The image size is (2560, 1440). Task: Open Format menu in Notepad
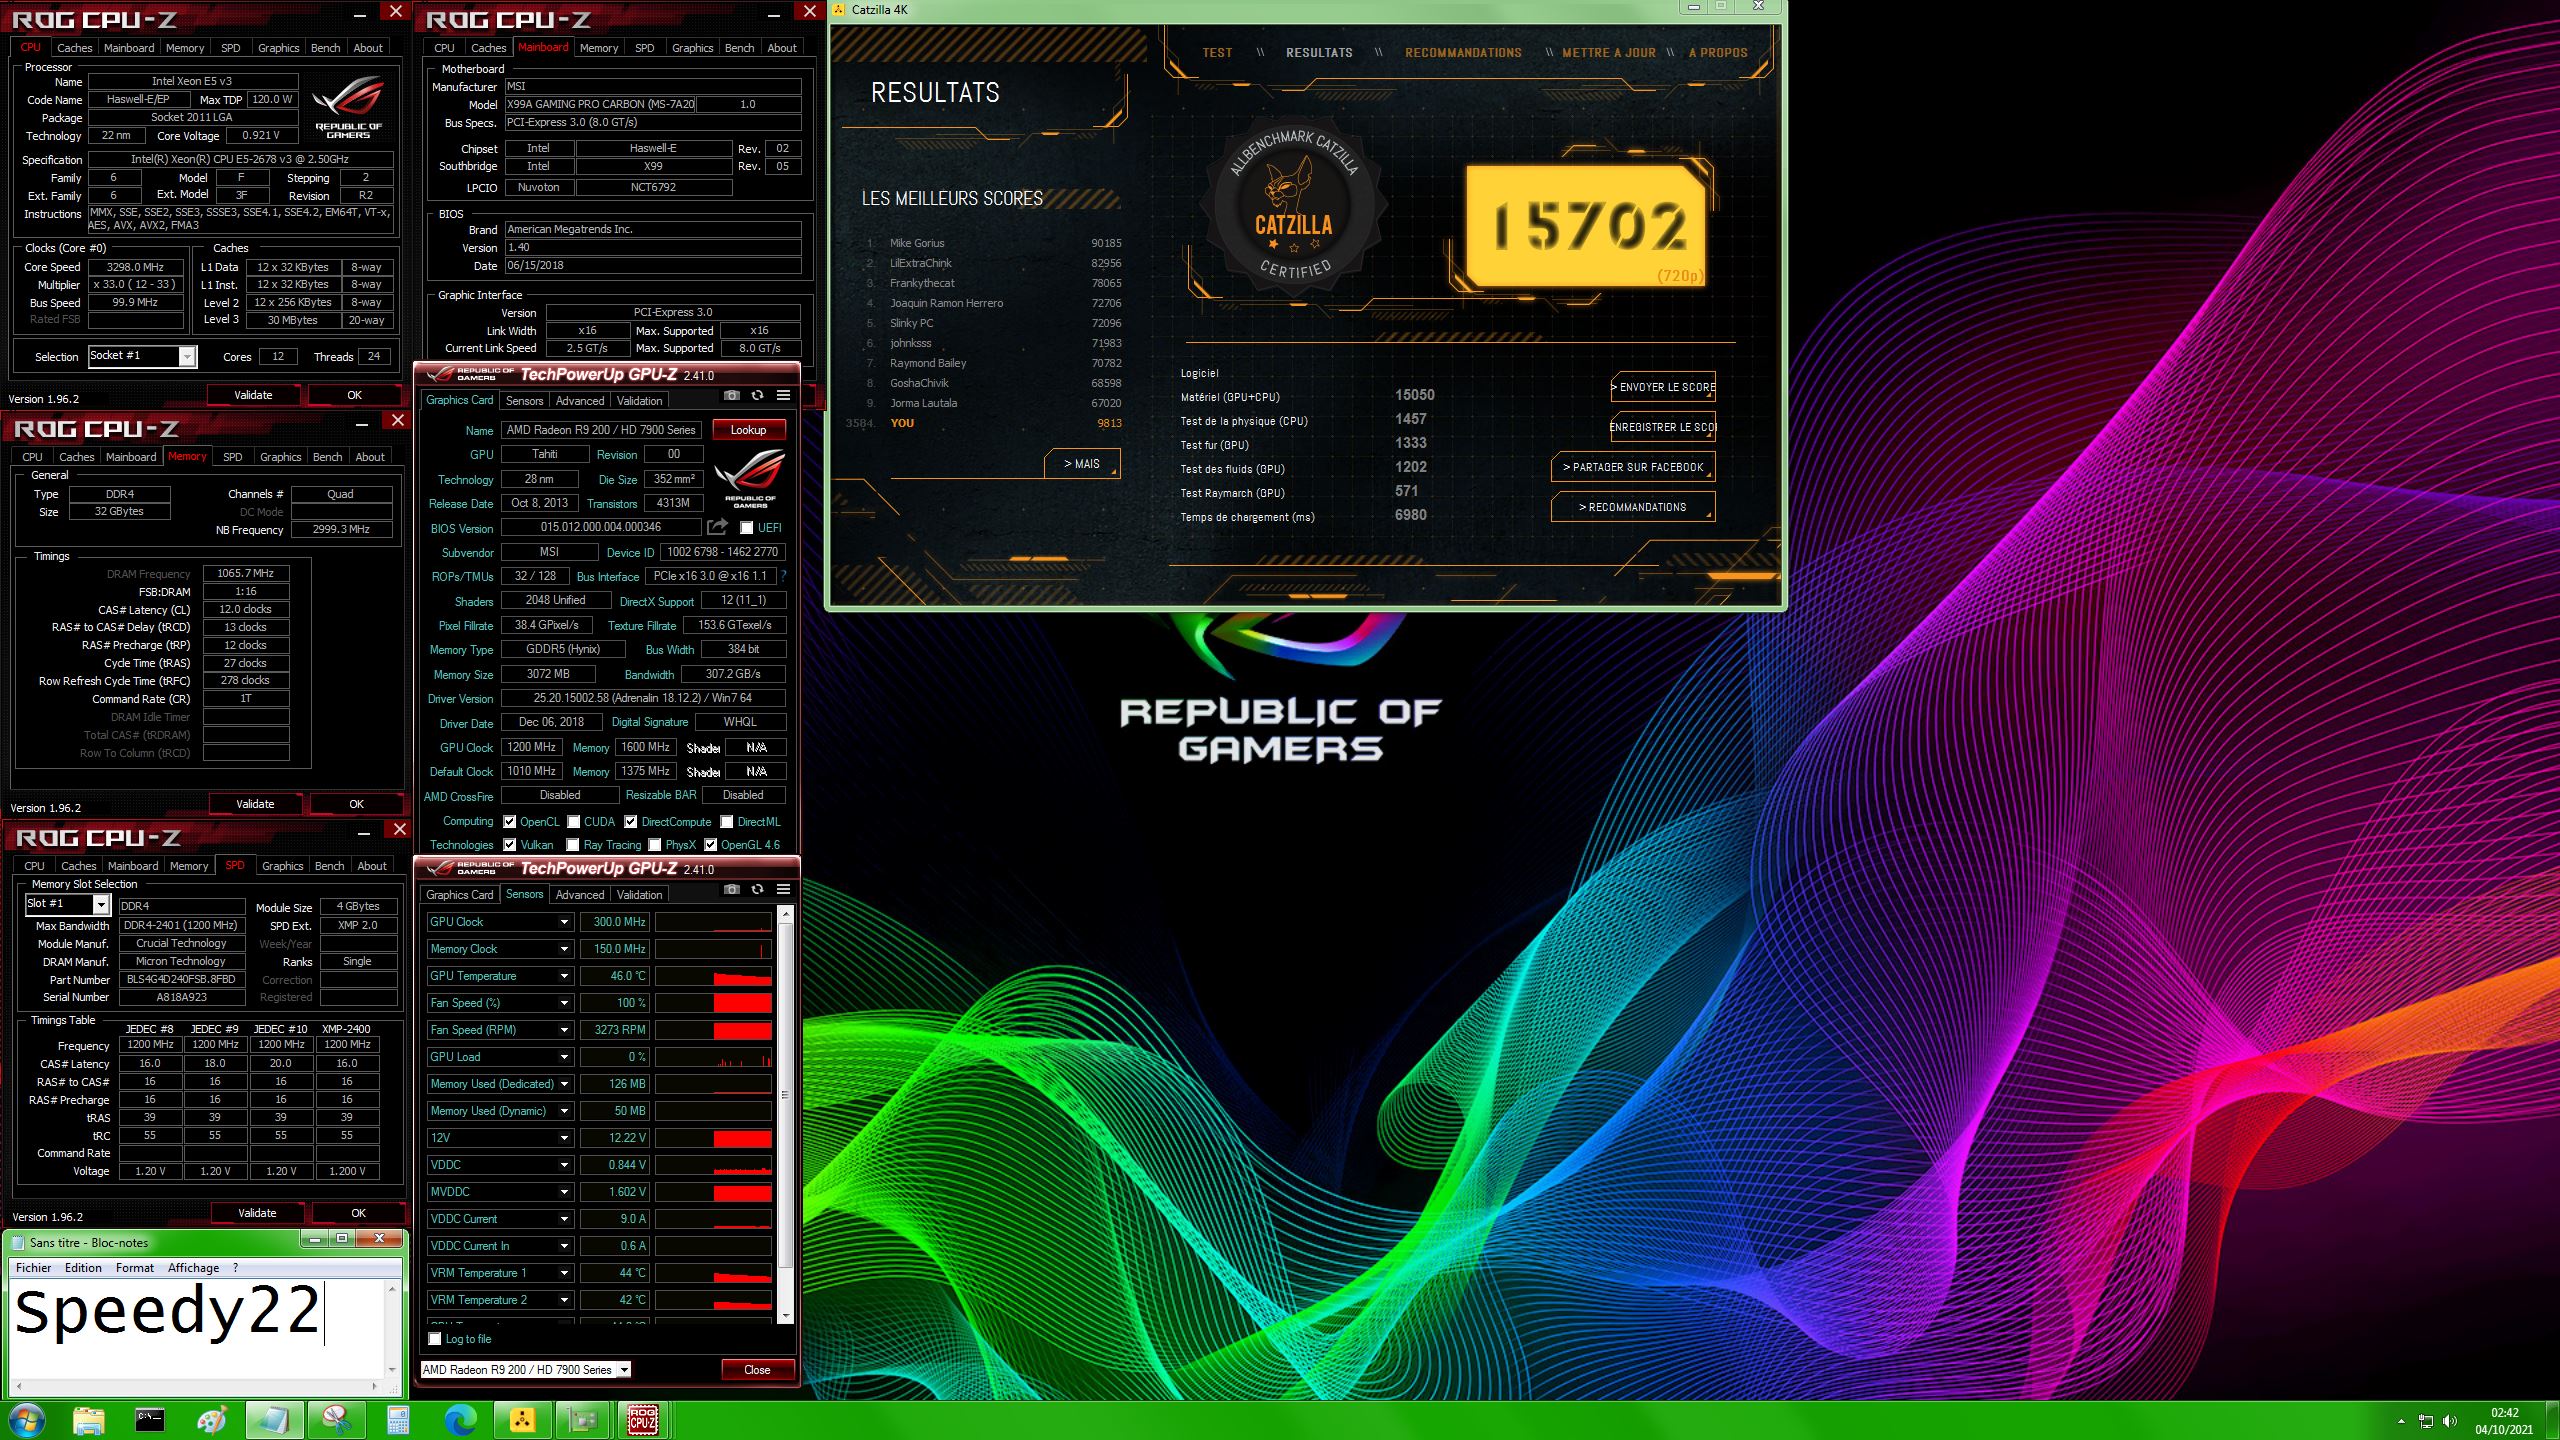[135, 1268]
